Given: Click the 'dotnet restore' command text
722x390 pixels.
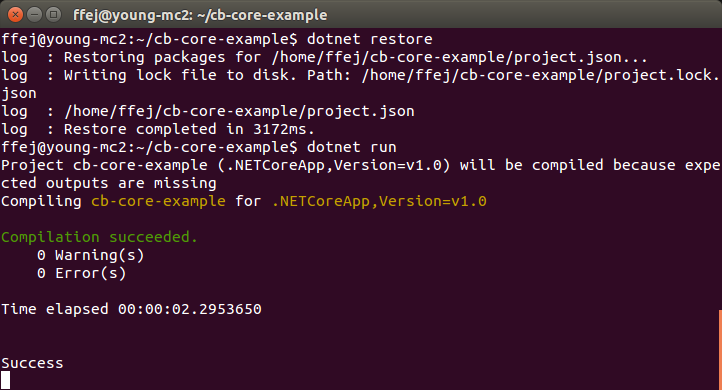Looking at the screenshot, I should click(x=369, y=39).
